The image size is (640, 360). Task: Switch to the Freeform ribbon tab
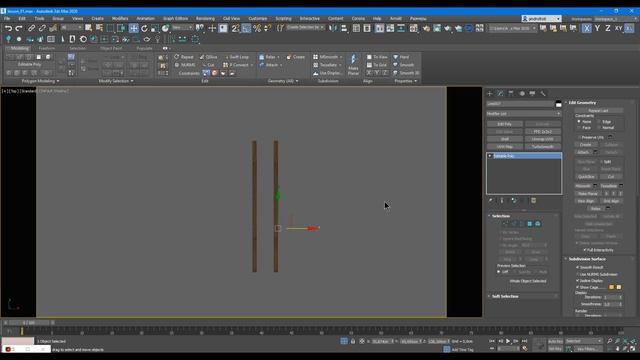point(47,48)
